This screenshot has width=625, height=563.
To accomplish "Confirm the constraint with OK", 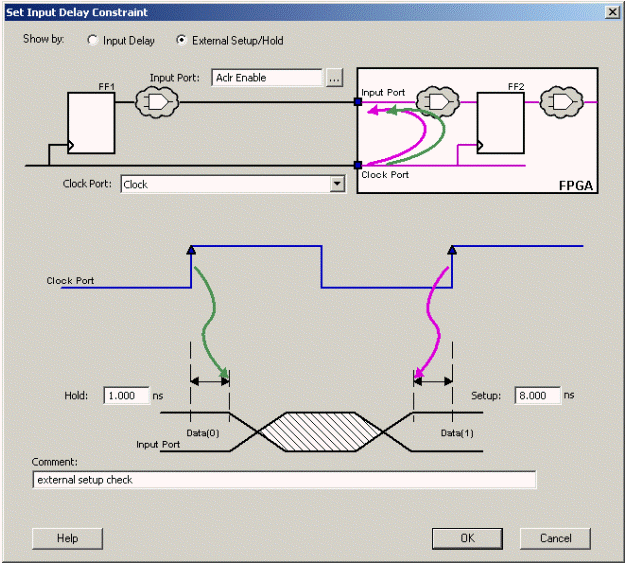I will (x=467, y=538).
